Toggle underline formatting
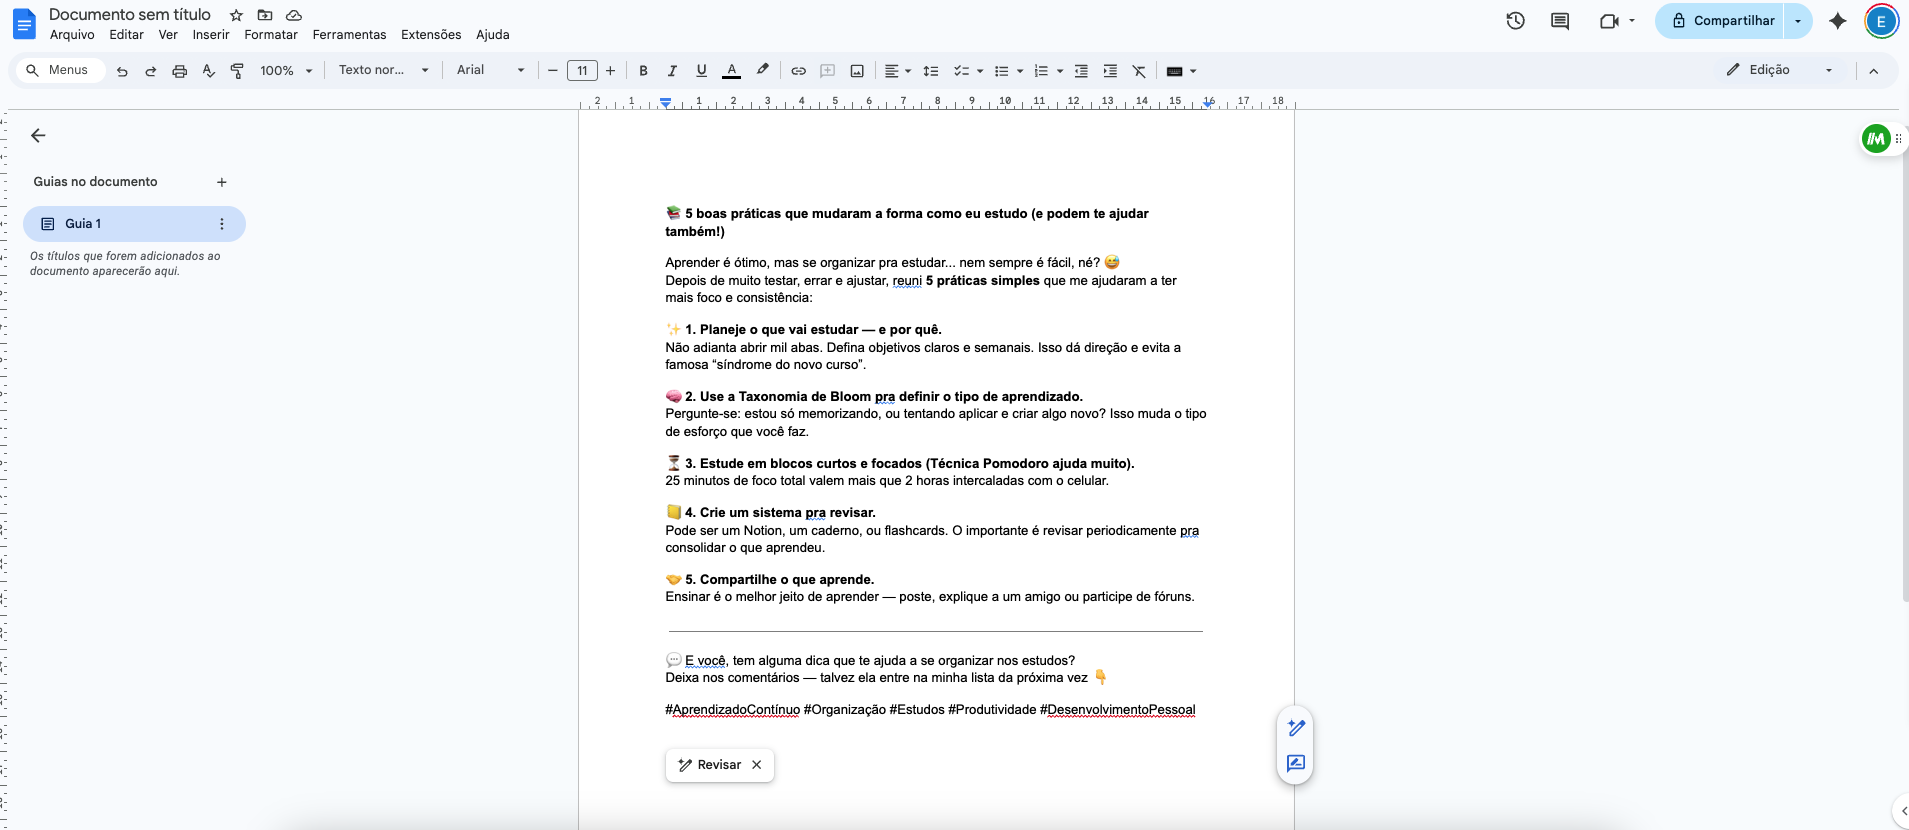1909x830 pixels. [701, 71]
